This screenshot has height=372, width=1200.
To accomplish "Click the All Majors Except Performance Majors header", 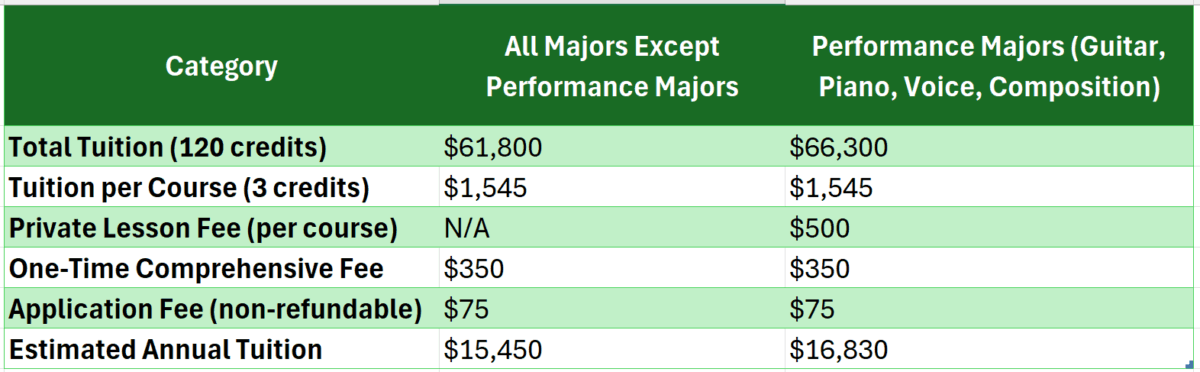I will pyautogui.click(x=612, y=67).
